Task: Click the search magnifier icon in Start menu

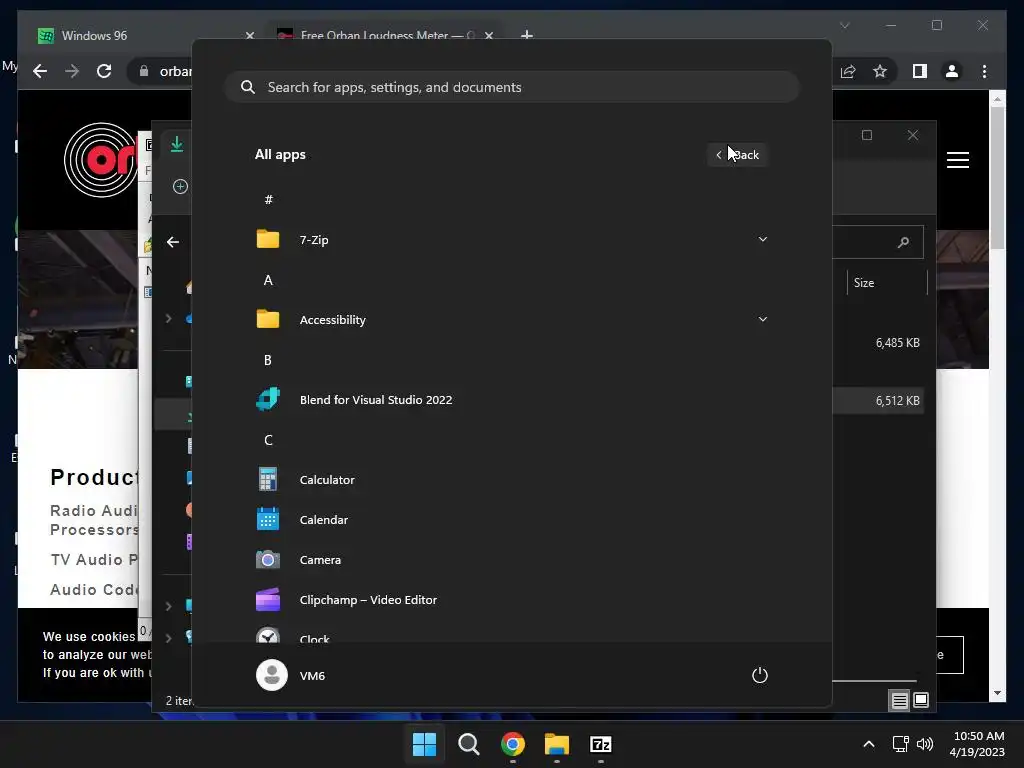Action: click(x=248, y=87)
